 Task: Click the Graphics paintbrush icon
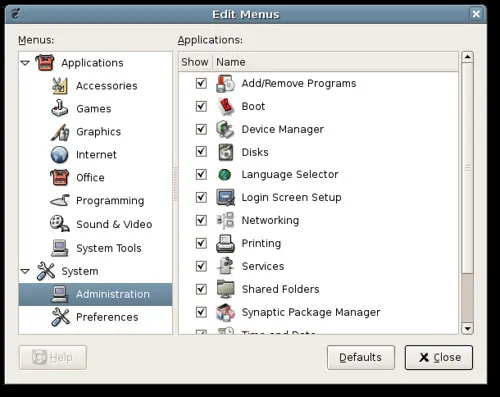[60, 132]
